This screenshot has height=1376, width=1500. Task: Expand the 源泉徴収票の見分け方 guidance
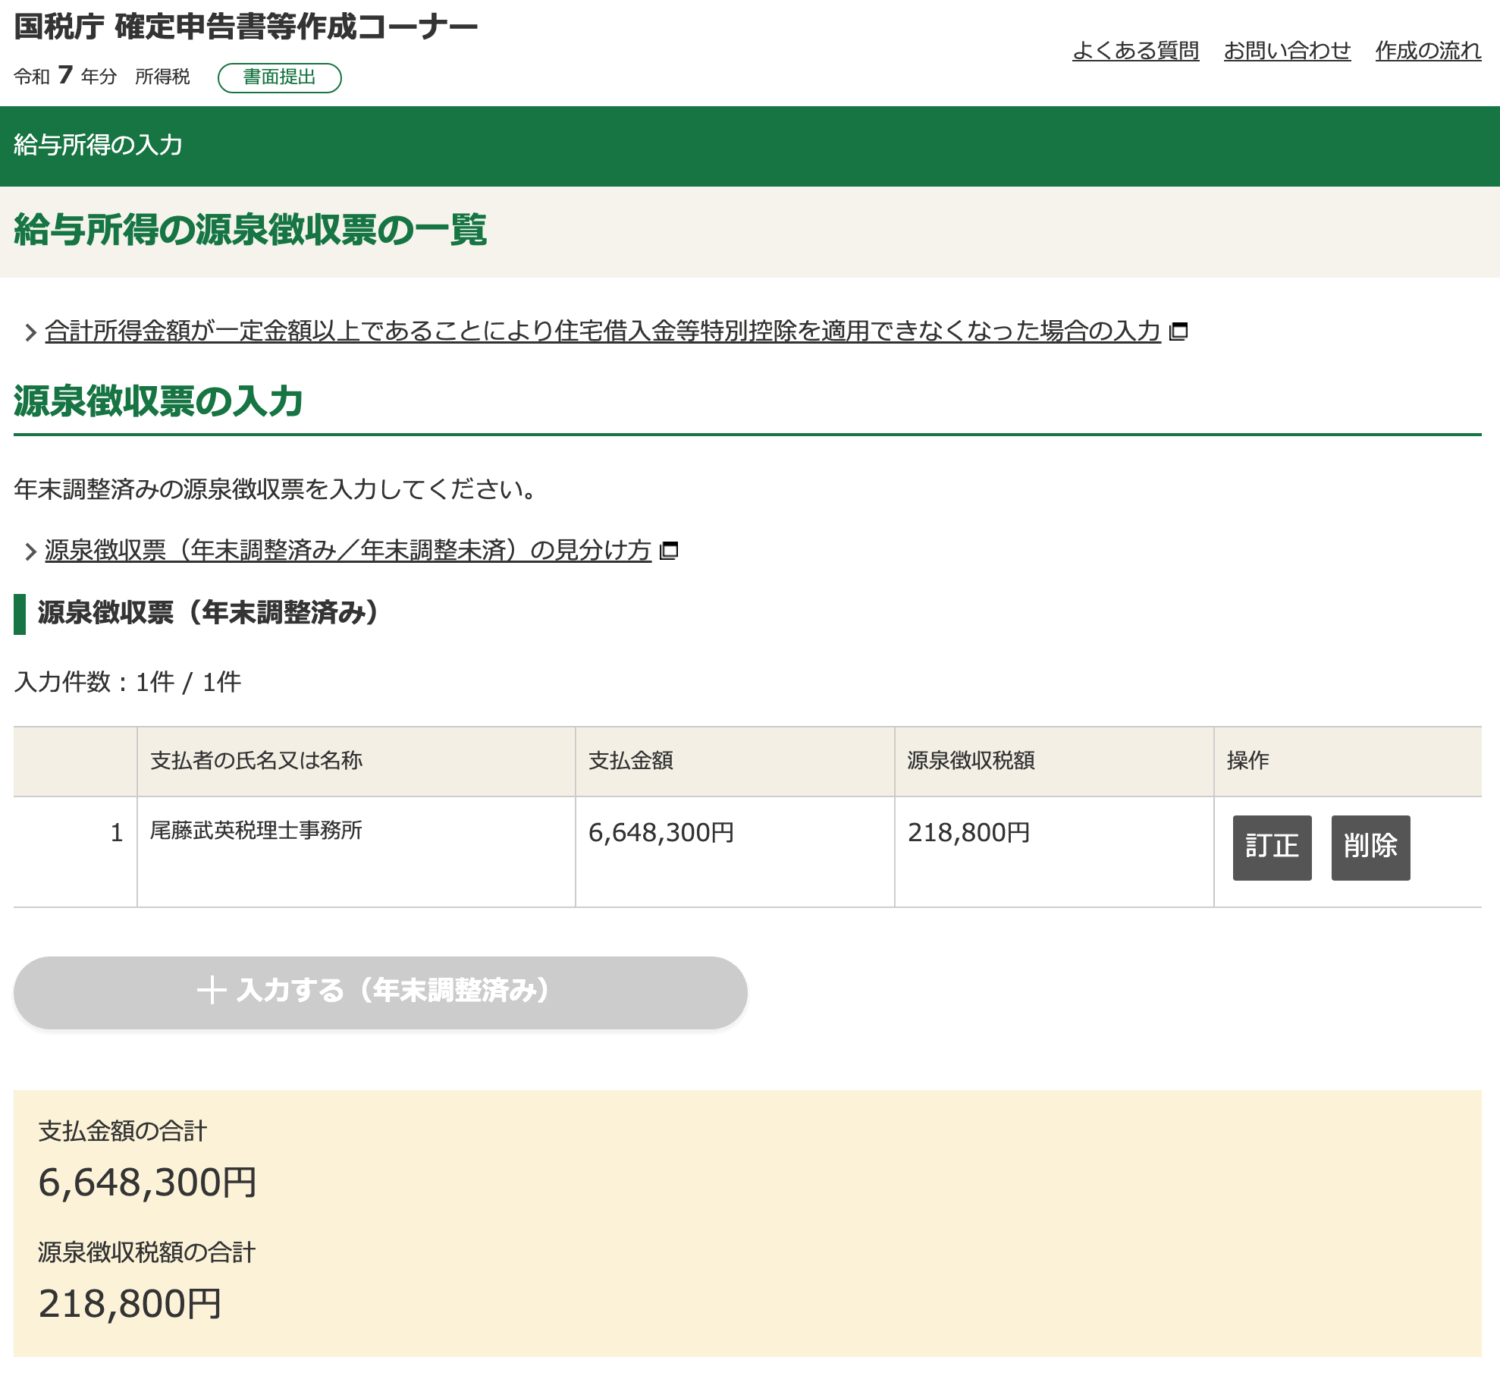[345, 550]
